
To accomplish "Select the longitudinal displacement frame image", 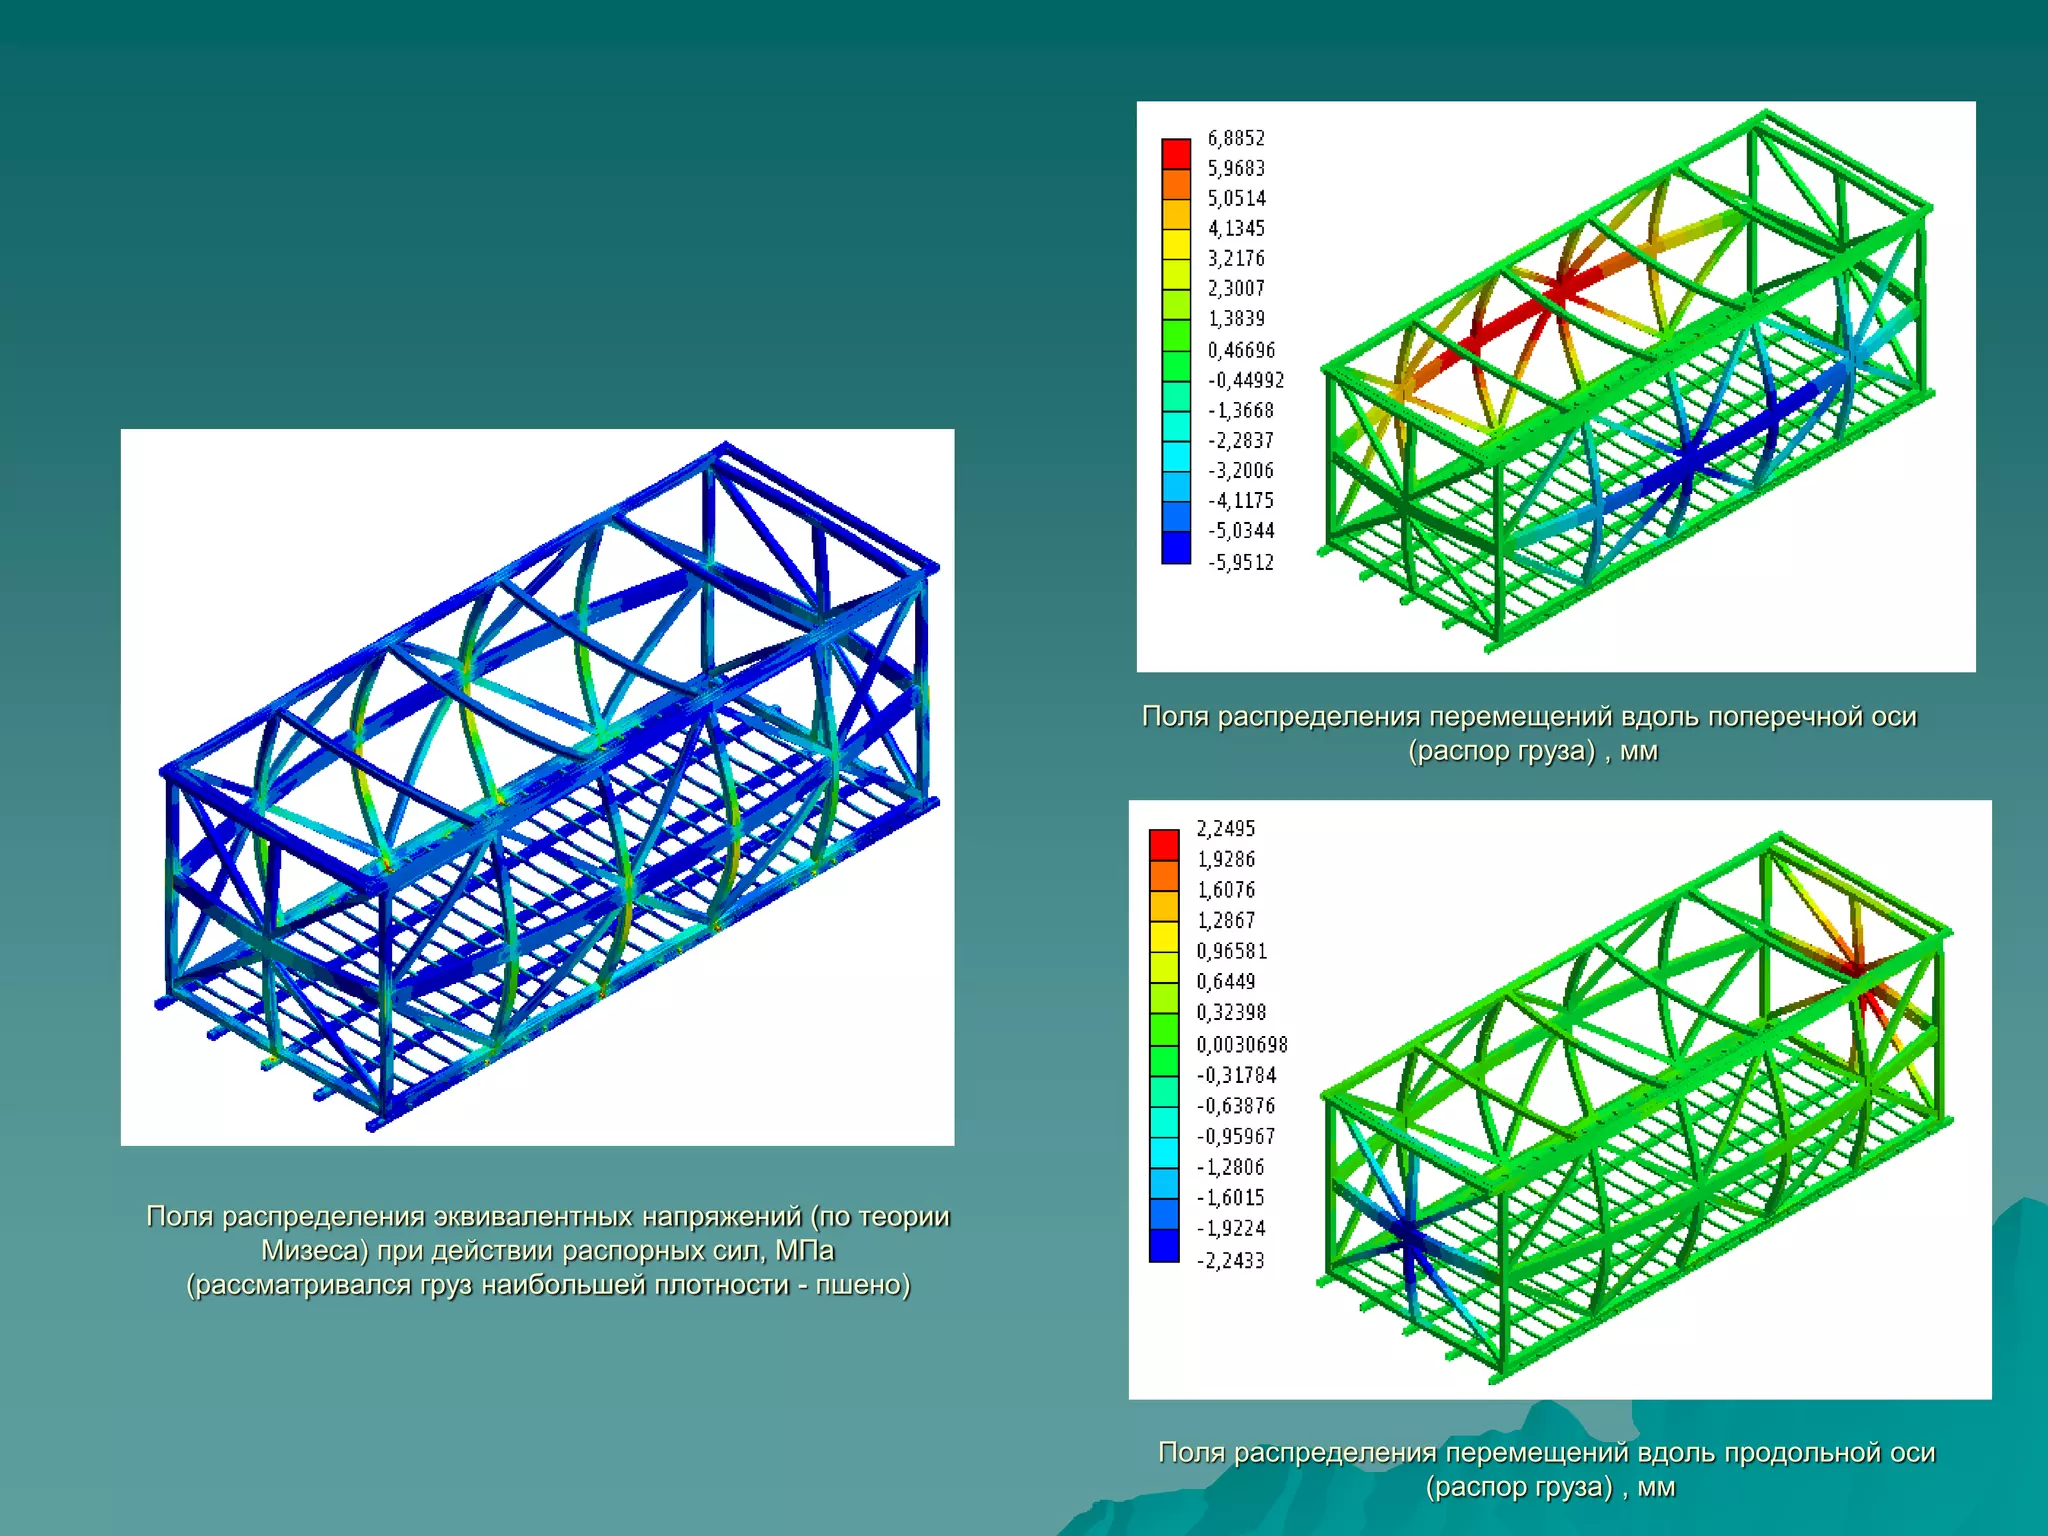I will coord(1630,1100).
